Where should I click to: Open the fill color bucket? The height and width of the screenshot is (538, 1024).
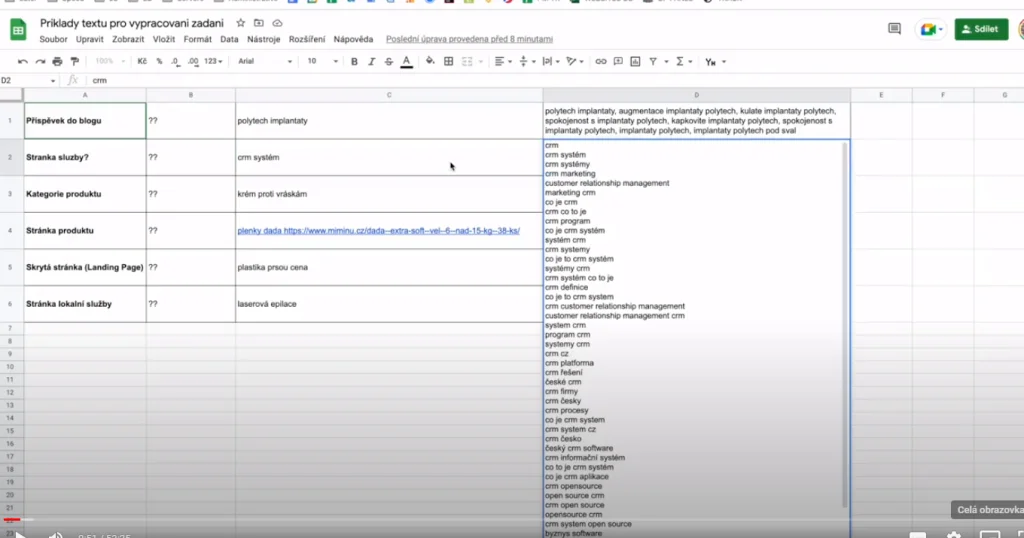point(430,62)
